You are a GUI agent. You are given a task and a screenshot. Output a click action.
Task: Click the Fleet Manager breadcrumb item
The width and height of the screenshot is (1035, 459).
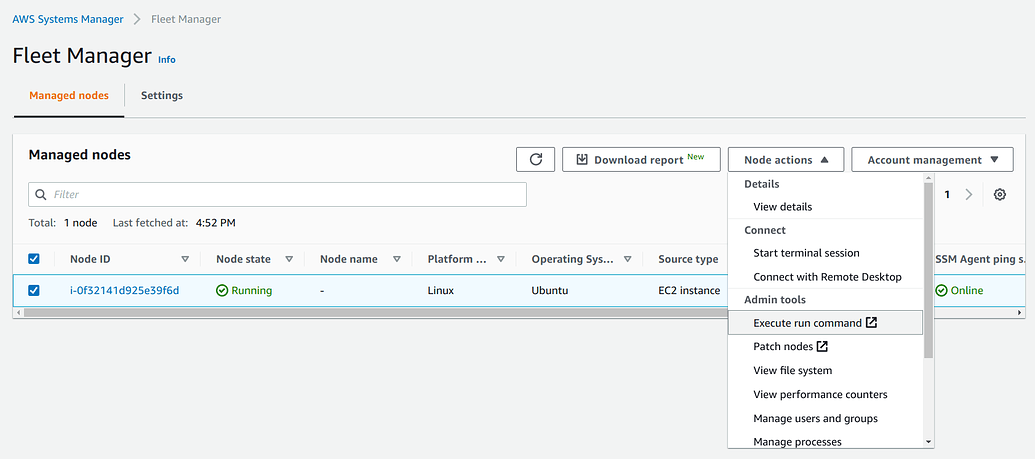tap(186, 19)
